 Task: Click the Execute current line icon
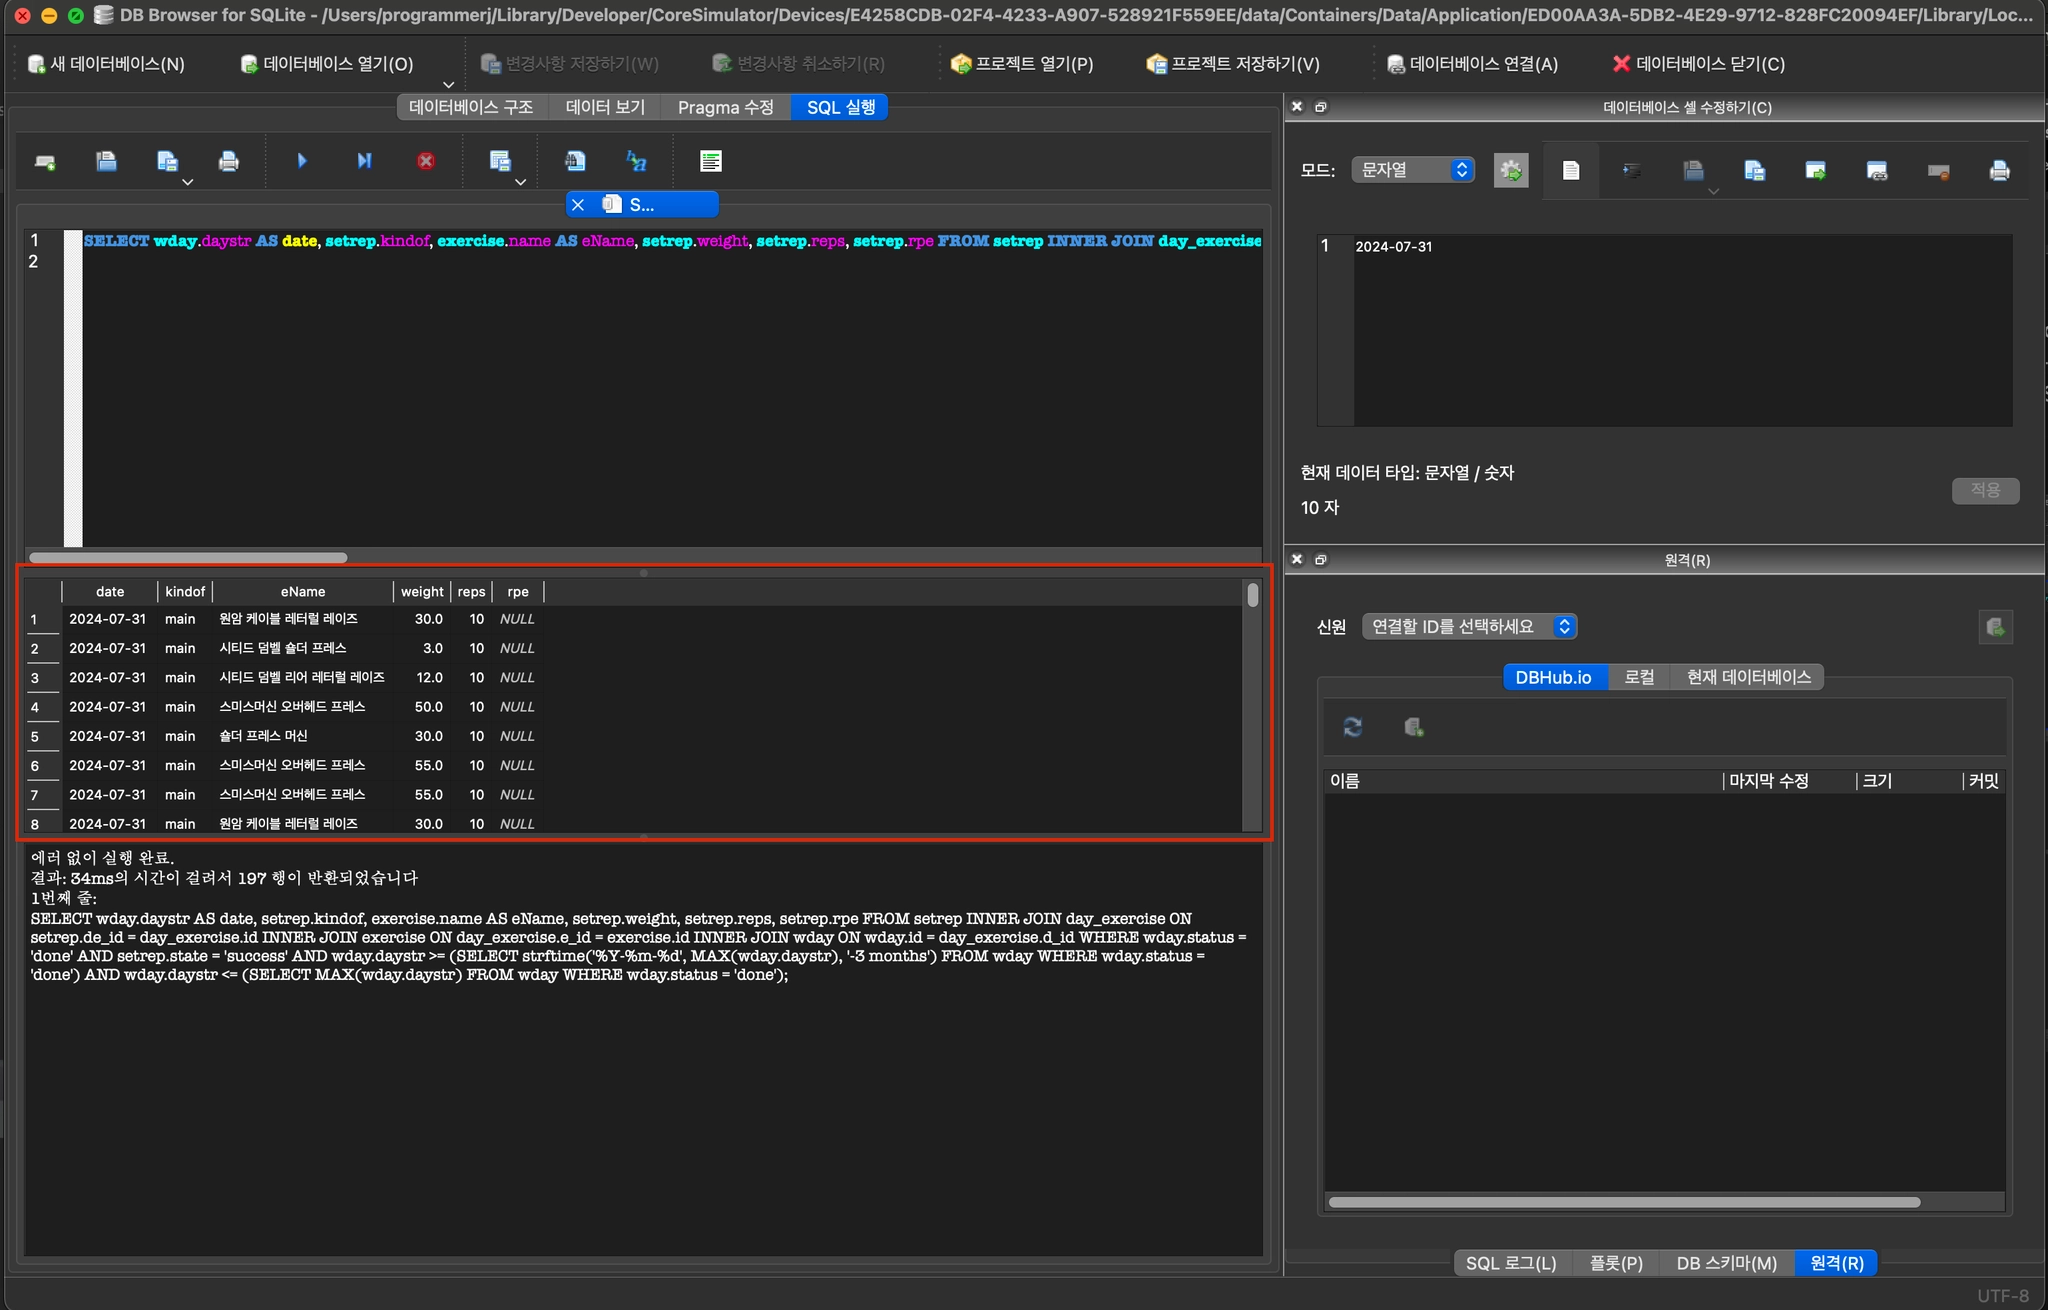(x=364, y=161)
